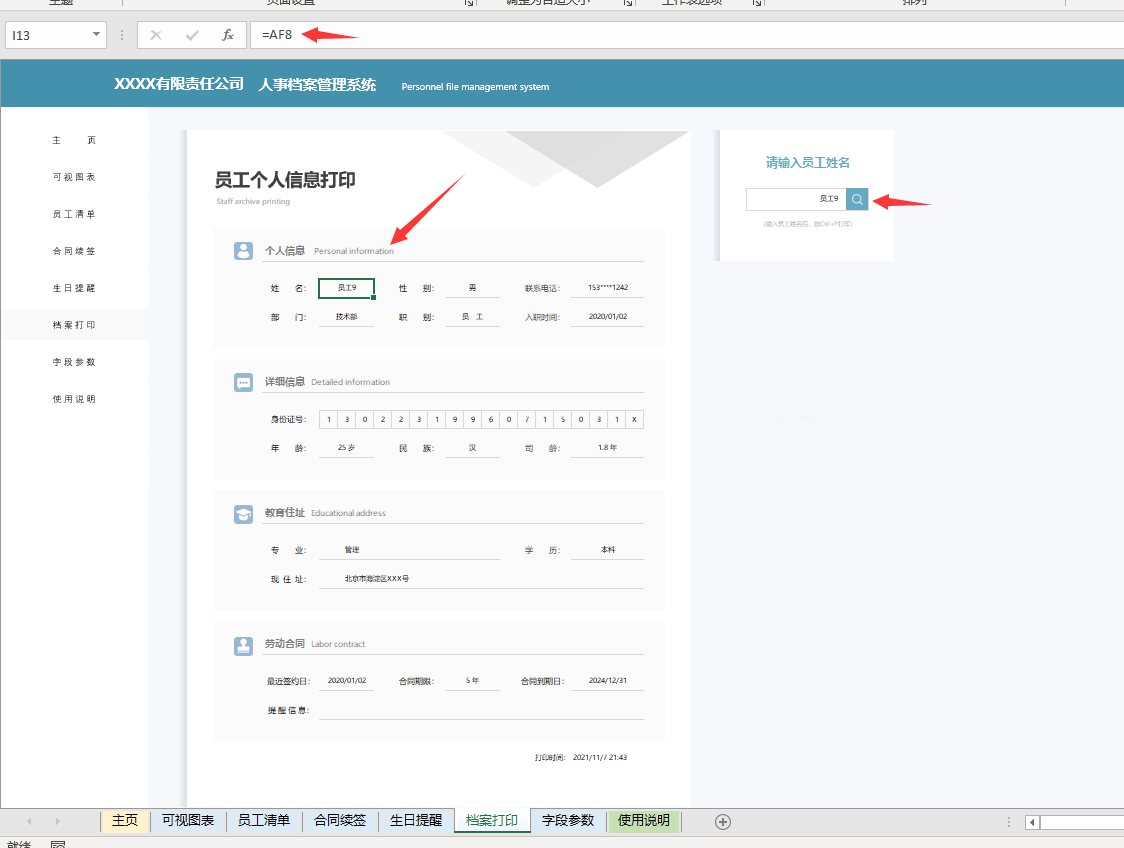Viewport: 1124px width, 848px height.
Task: Click the hire date 2020/01/02 beside 入职时间
Action: pyautogui.click(x=608, y=316)
